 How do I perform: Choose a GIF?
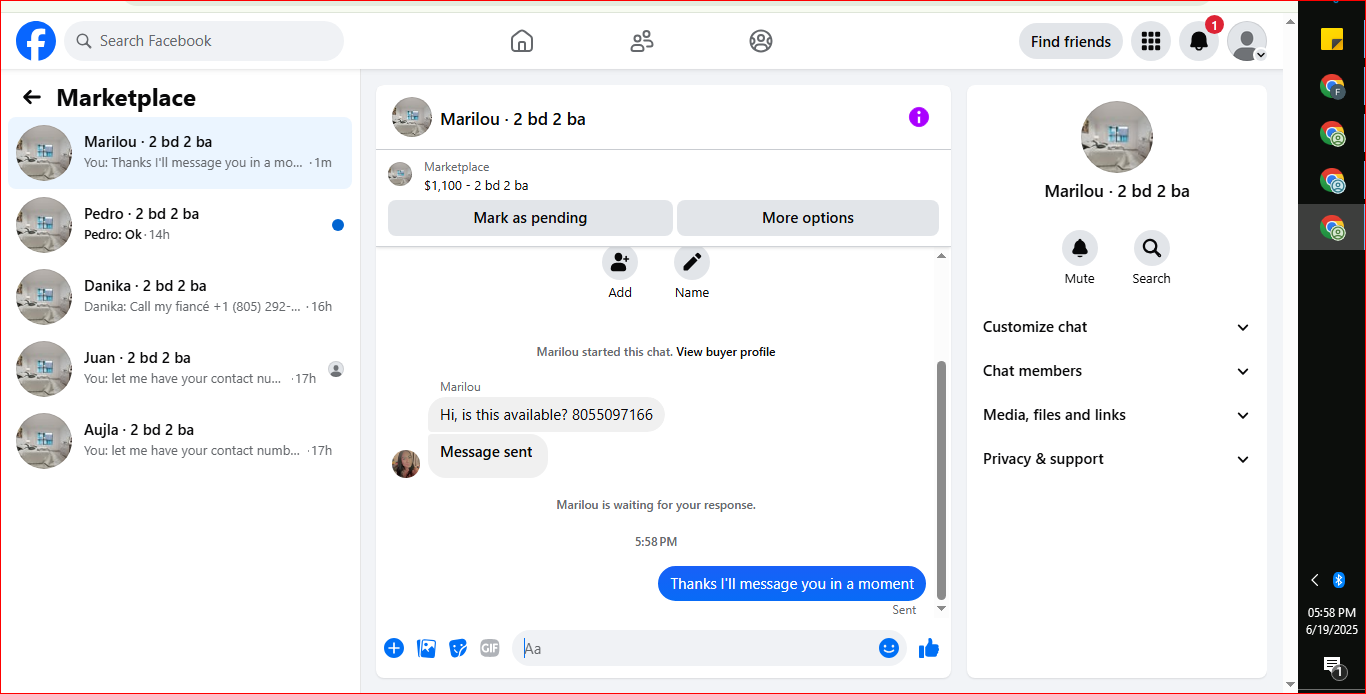[x=489, y=648]
